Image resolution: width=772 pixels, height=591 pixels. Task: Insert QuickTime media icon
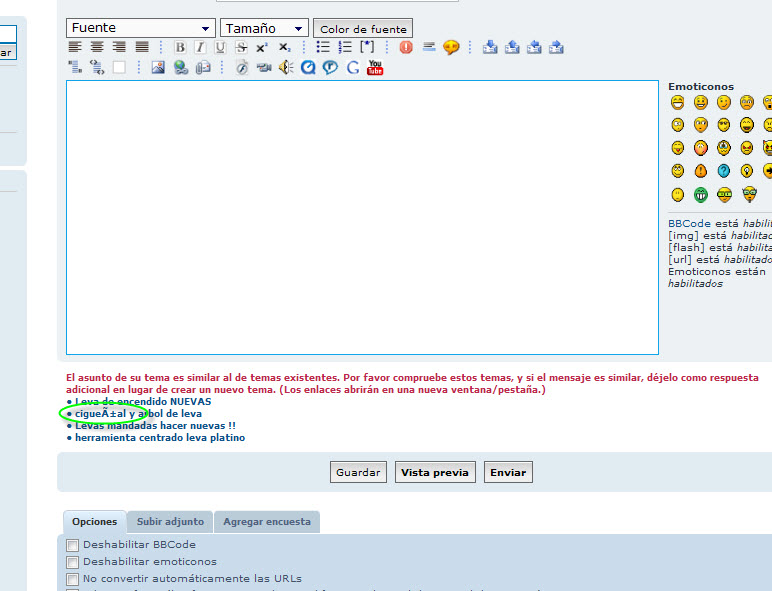[308, 67]
